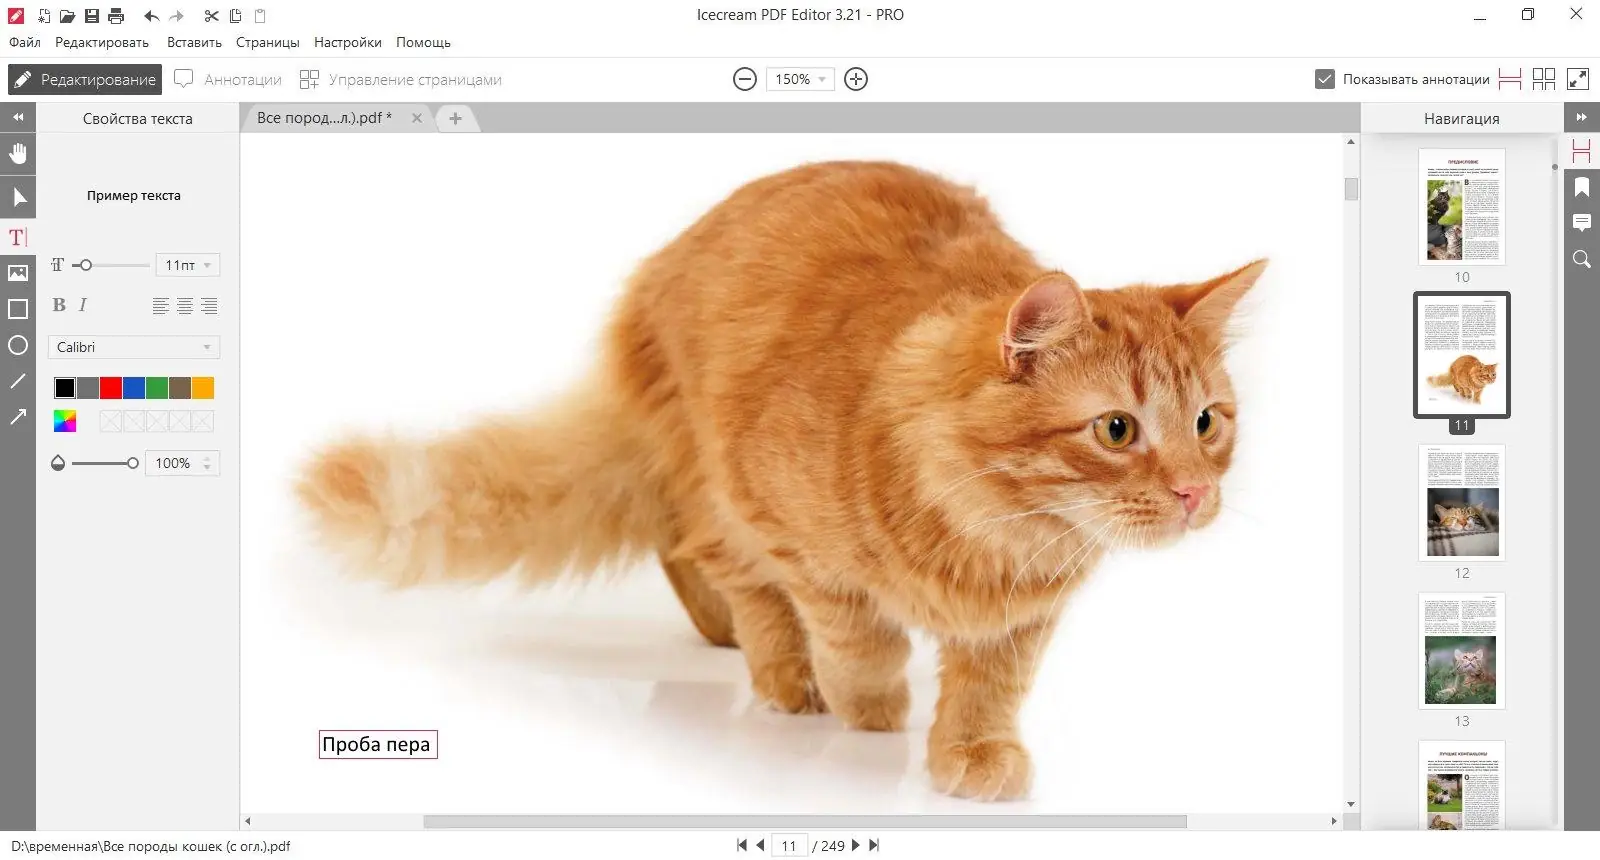Activate the Text tool in left toolbar
The image size is (1600, 860).
[x=18, y=237]
